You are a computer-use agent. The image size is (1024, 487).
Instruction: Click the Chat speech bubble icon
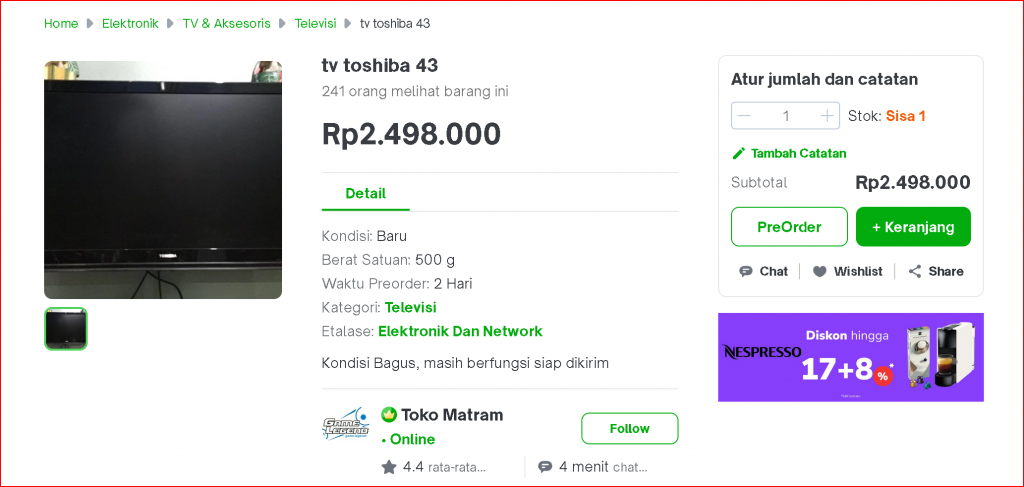pos(746,272)
